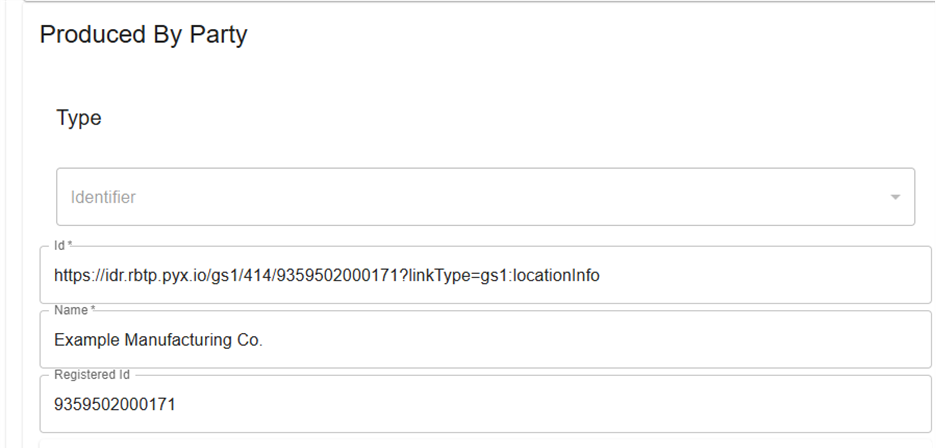Click the Id* field label

(x=63, y=245)
